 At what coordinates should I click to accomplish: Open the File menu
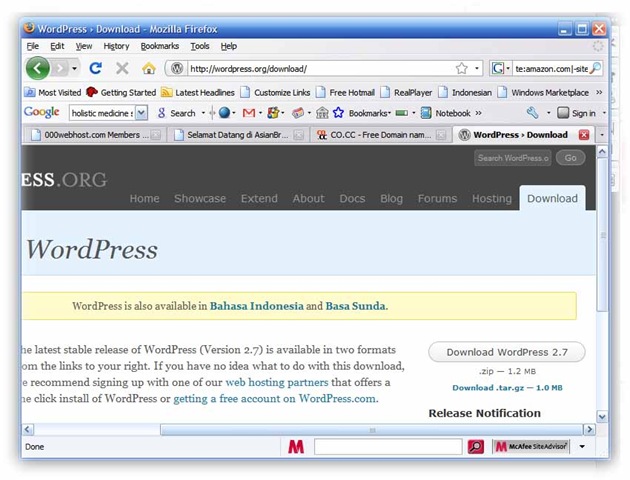[33, 46]
